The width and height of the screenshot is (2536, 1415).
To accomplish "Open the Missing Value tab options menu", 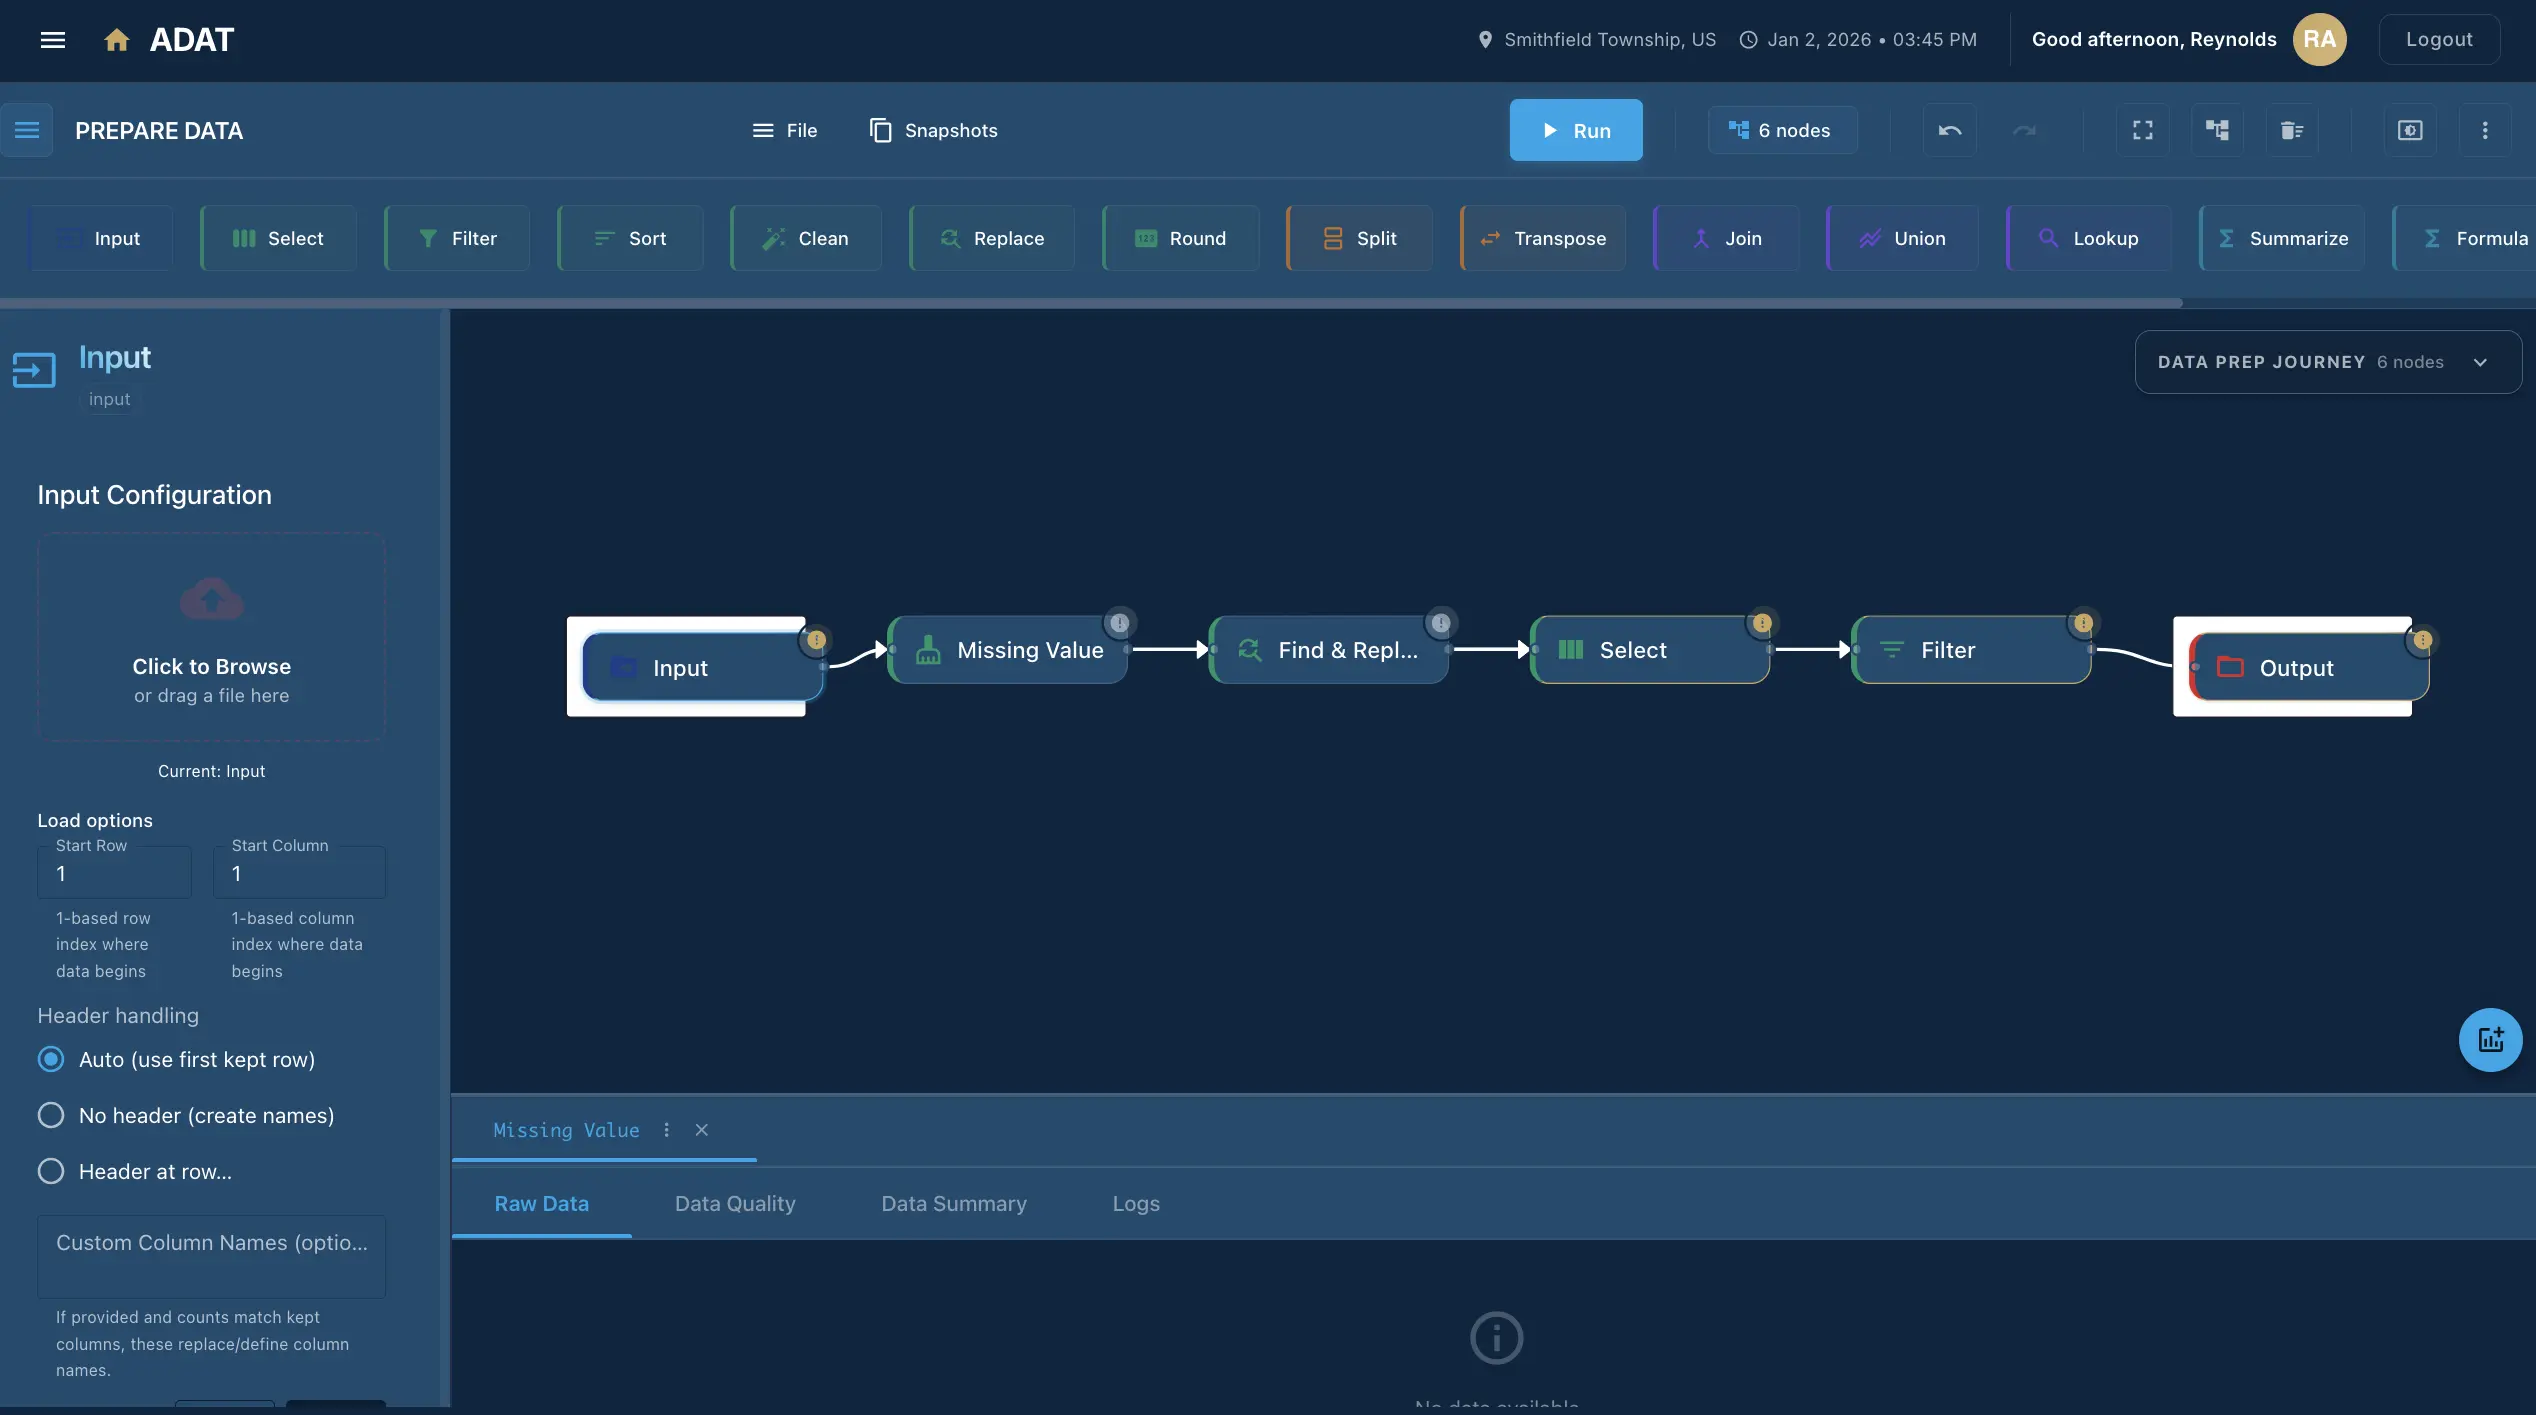I will click(667, 1130).
